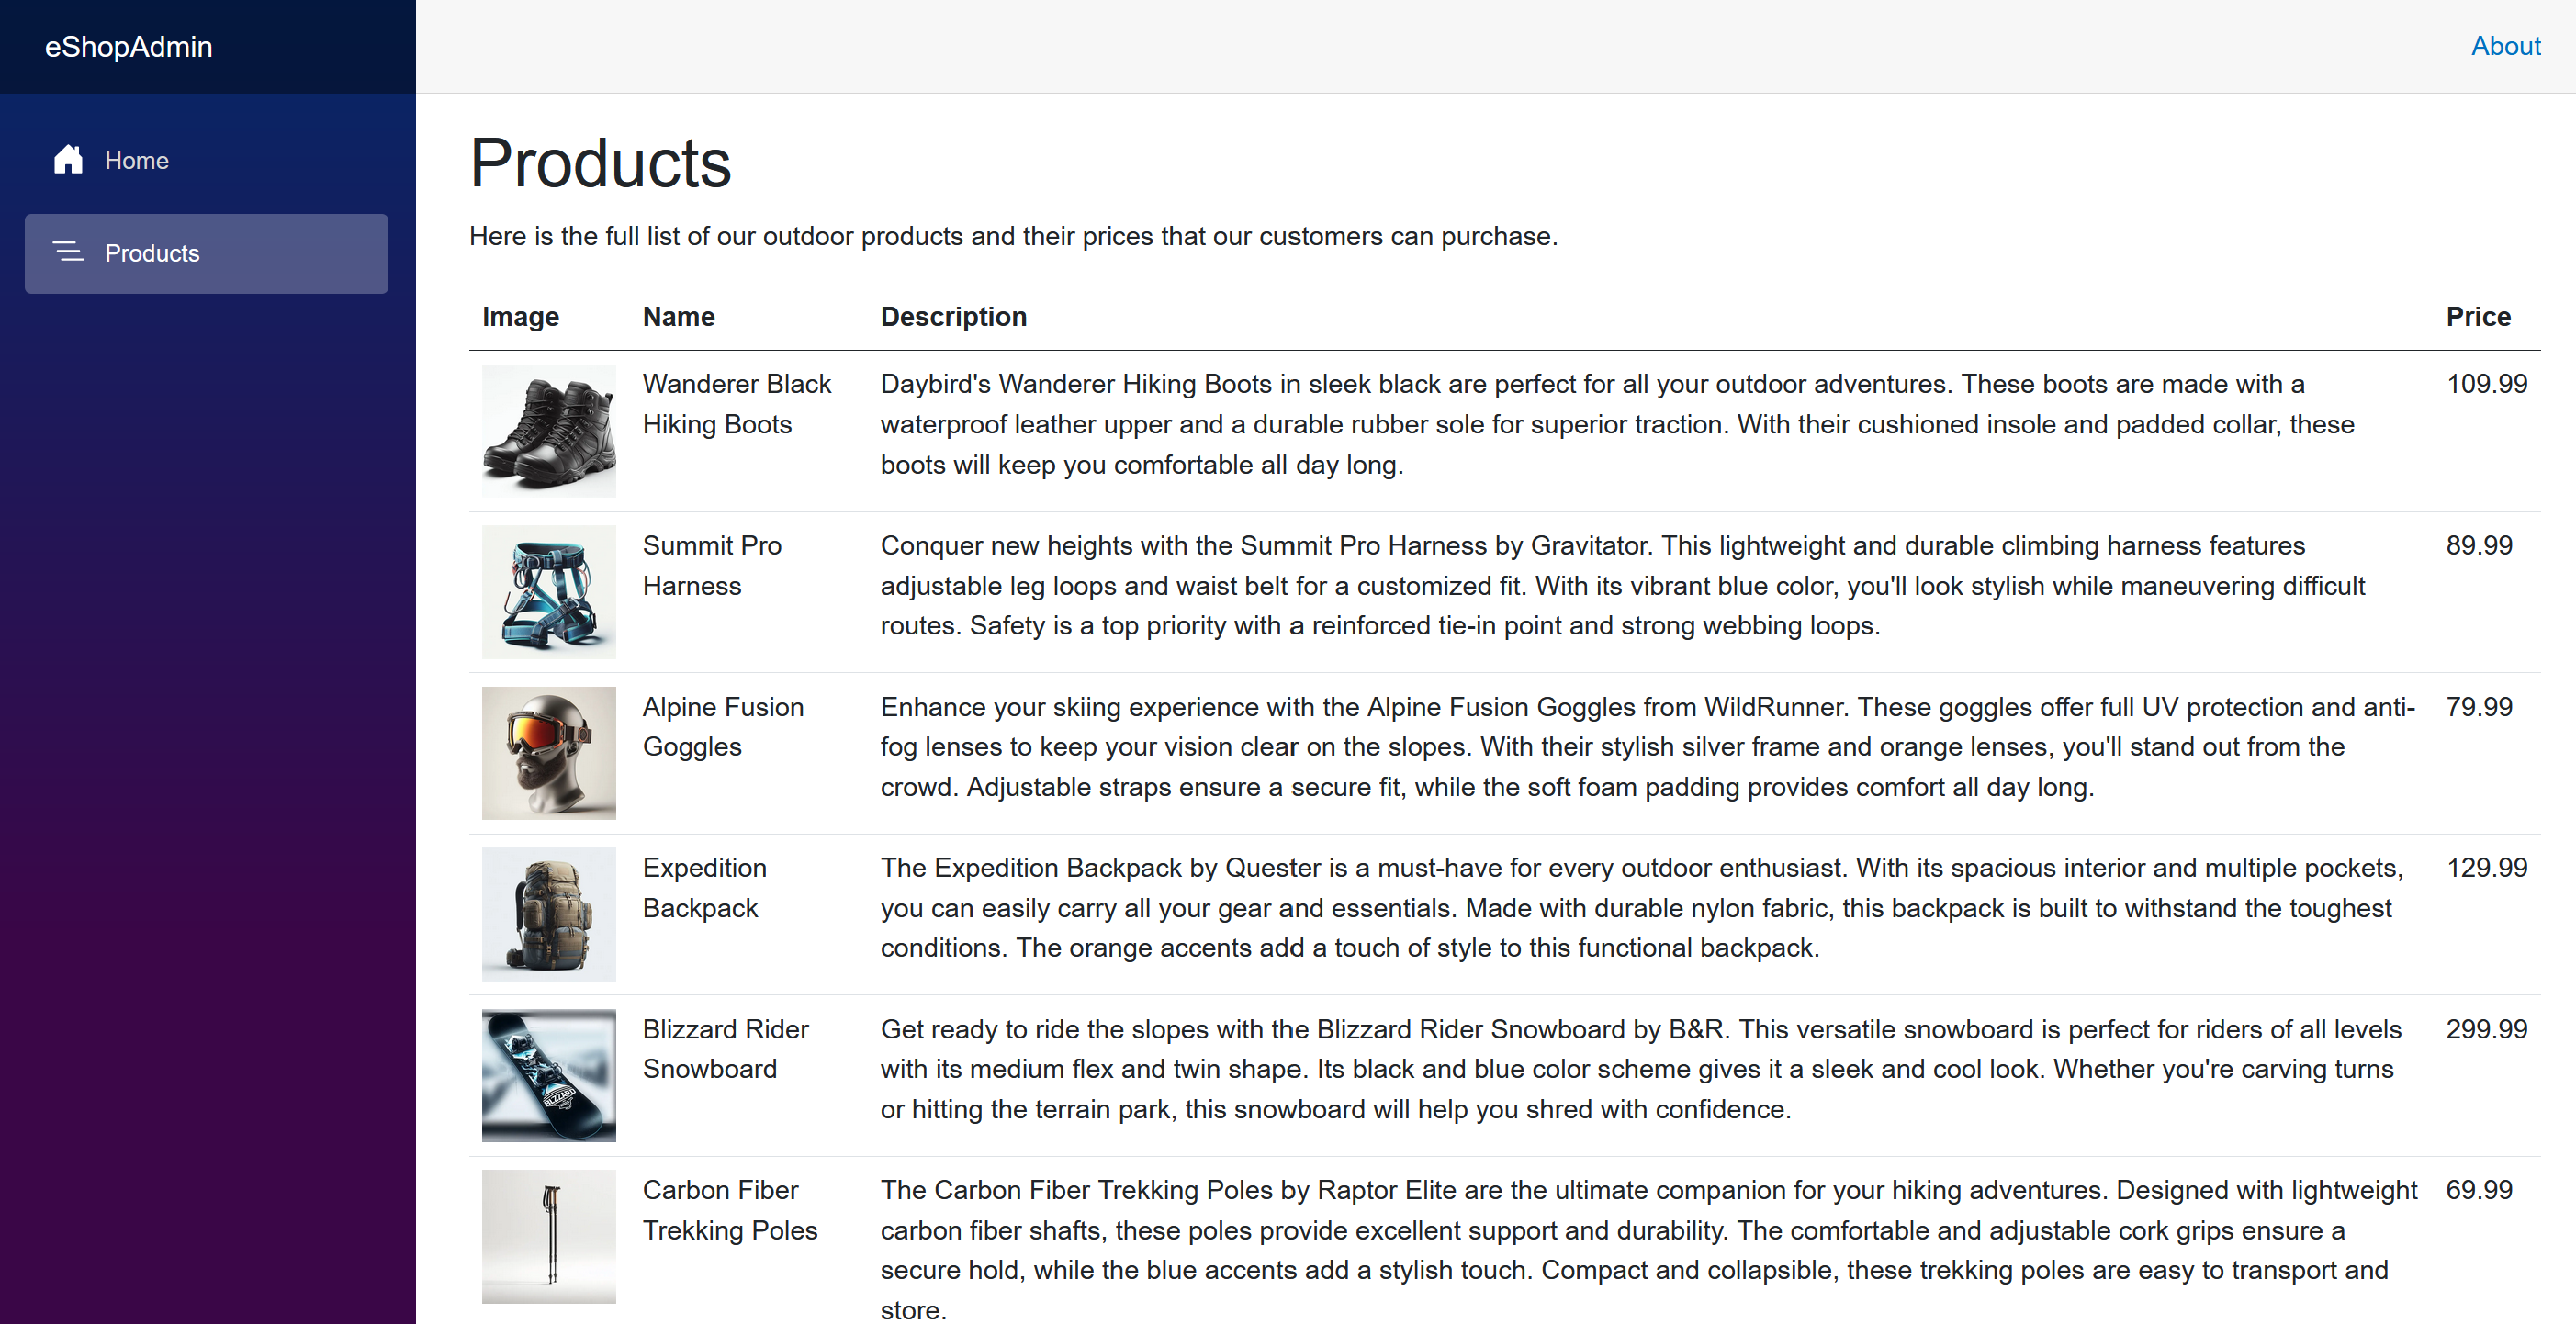
Task: Select the Alpine Fusion Goggles thumbnail
Action: tap(548, 752)
